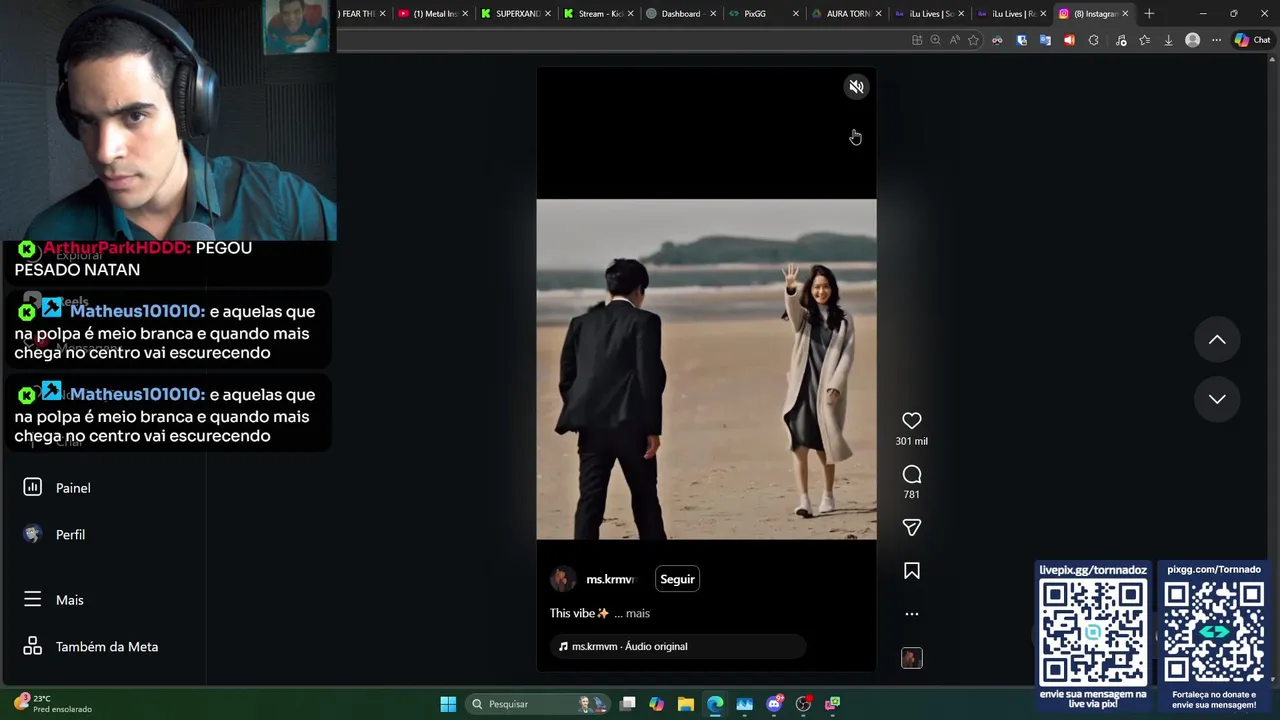Like the reel with the heart icon

click(911, 421)
